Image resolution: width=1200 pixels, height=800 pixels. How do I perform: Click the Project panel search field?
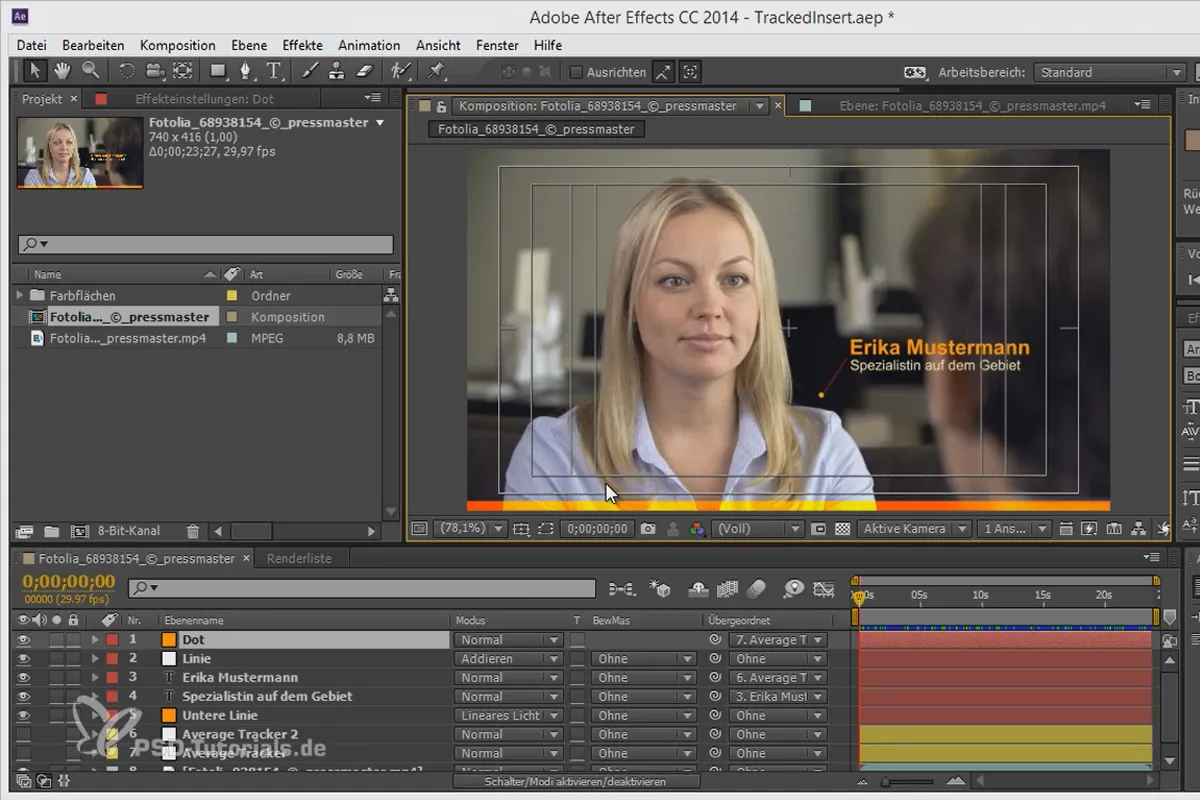click(206, 244)
